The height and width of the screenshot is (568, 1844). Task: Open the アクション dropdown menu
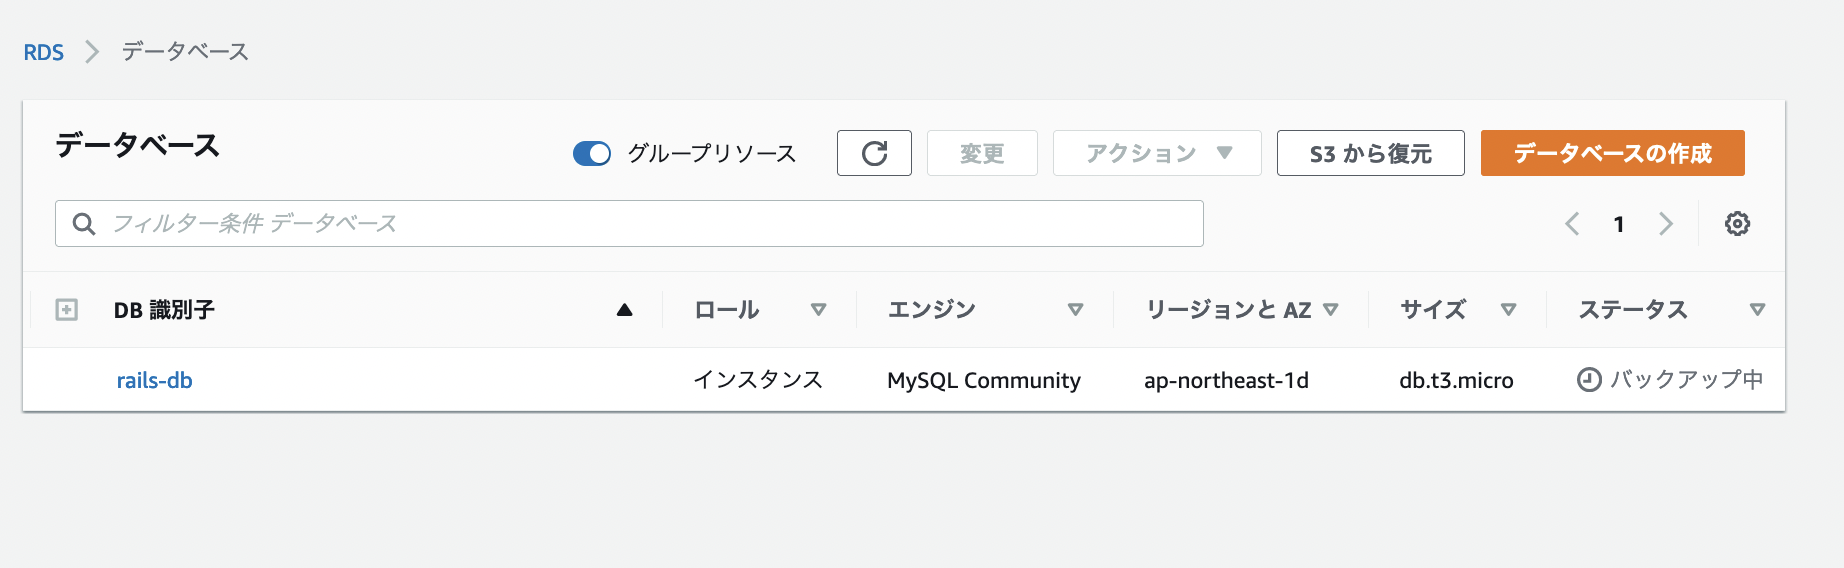pos(1157,153)
